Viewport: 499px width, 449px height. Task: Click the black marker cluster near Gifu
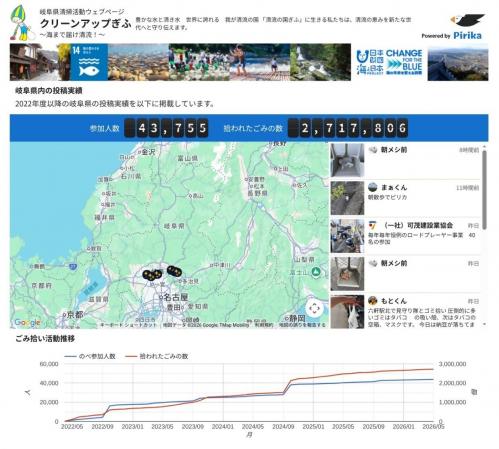152,274
